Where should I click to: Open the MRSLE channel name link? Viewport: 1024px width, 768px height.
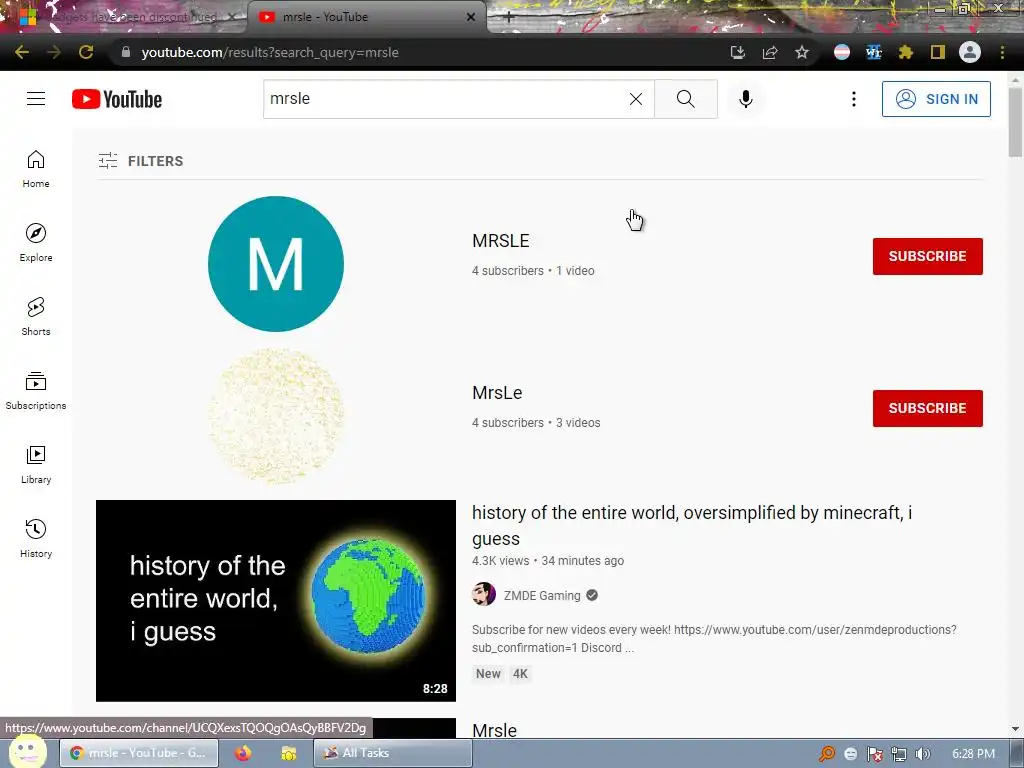[500, 240]
